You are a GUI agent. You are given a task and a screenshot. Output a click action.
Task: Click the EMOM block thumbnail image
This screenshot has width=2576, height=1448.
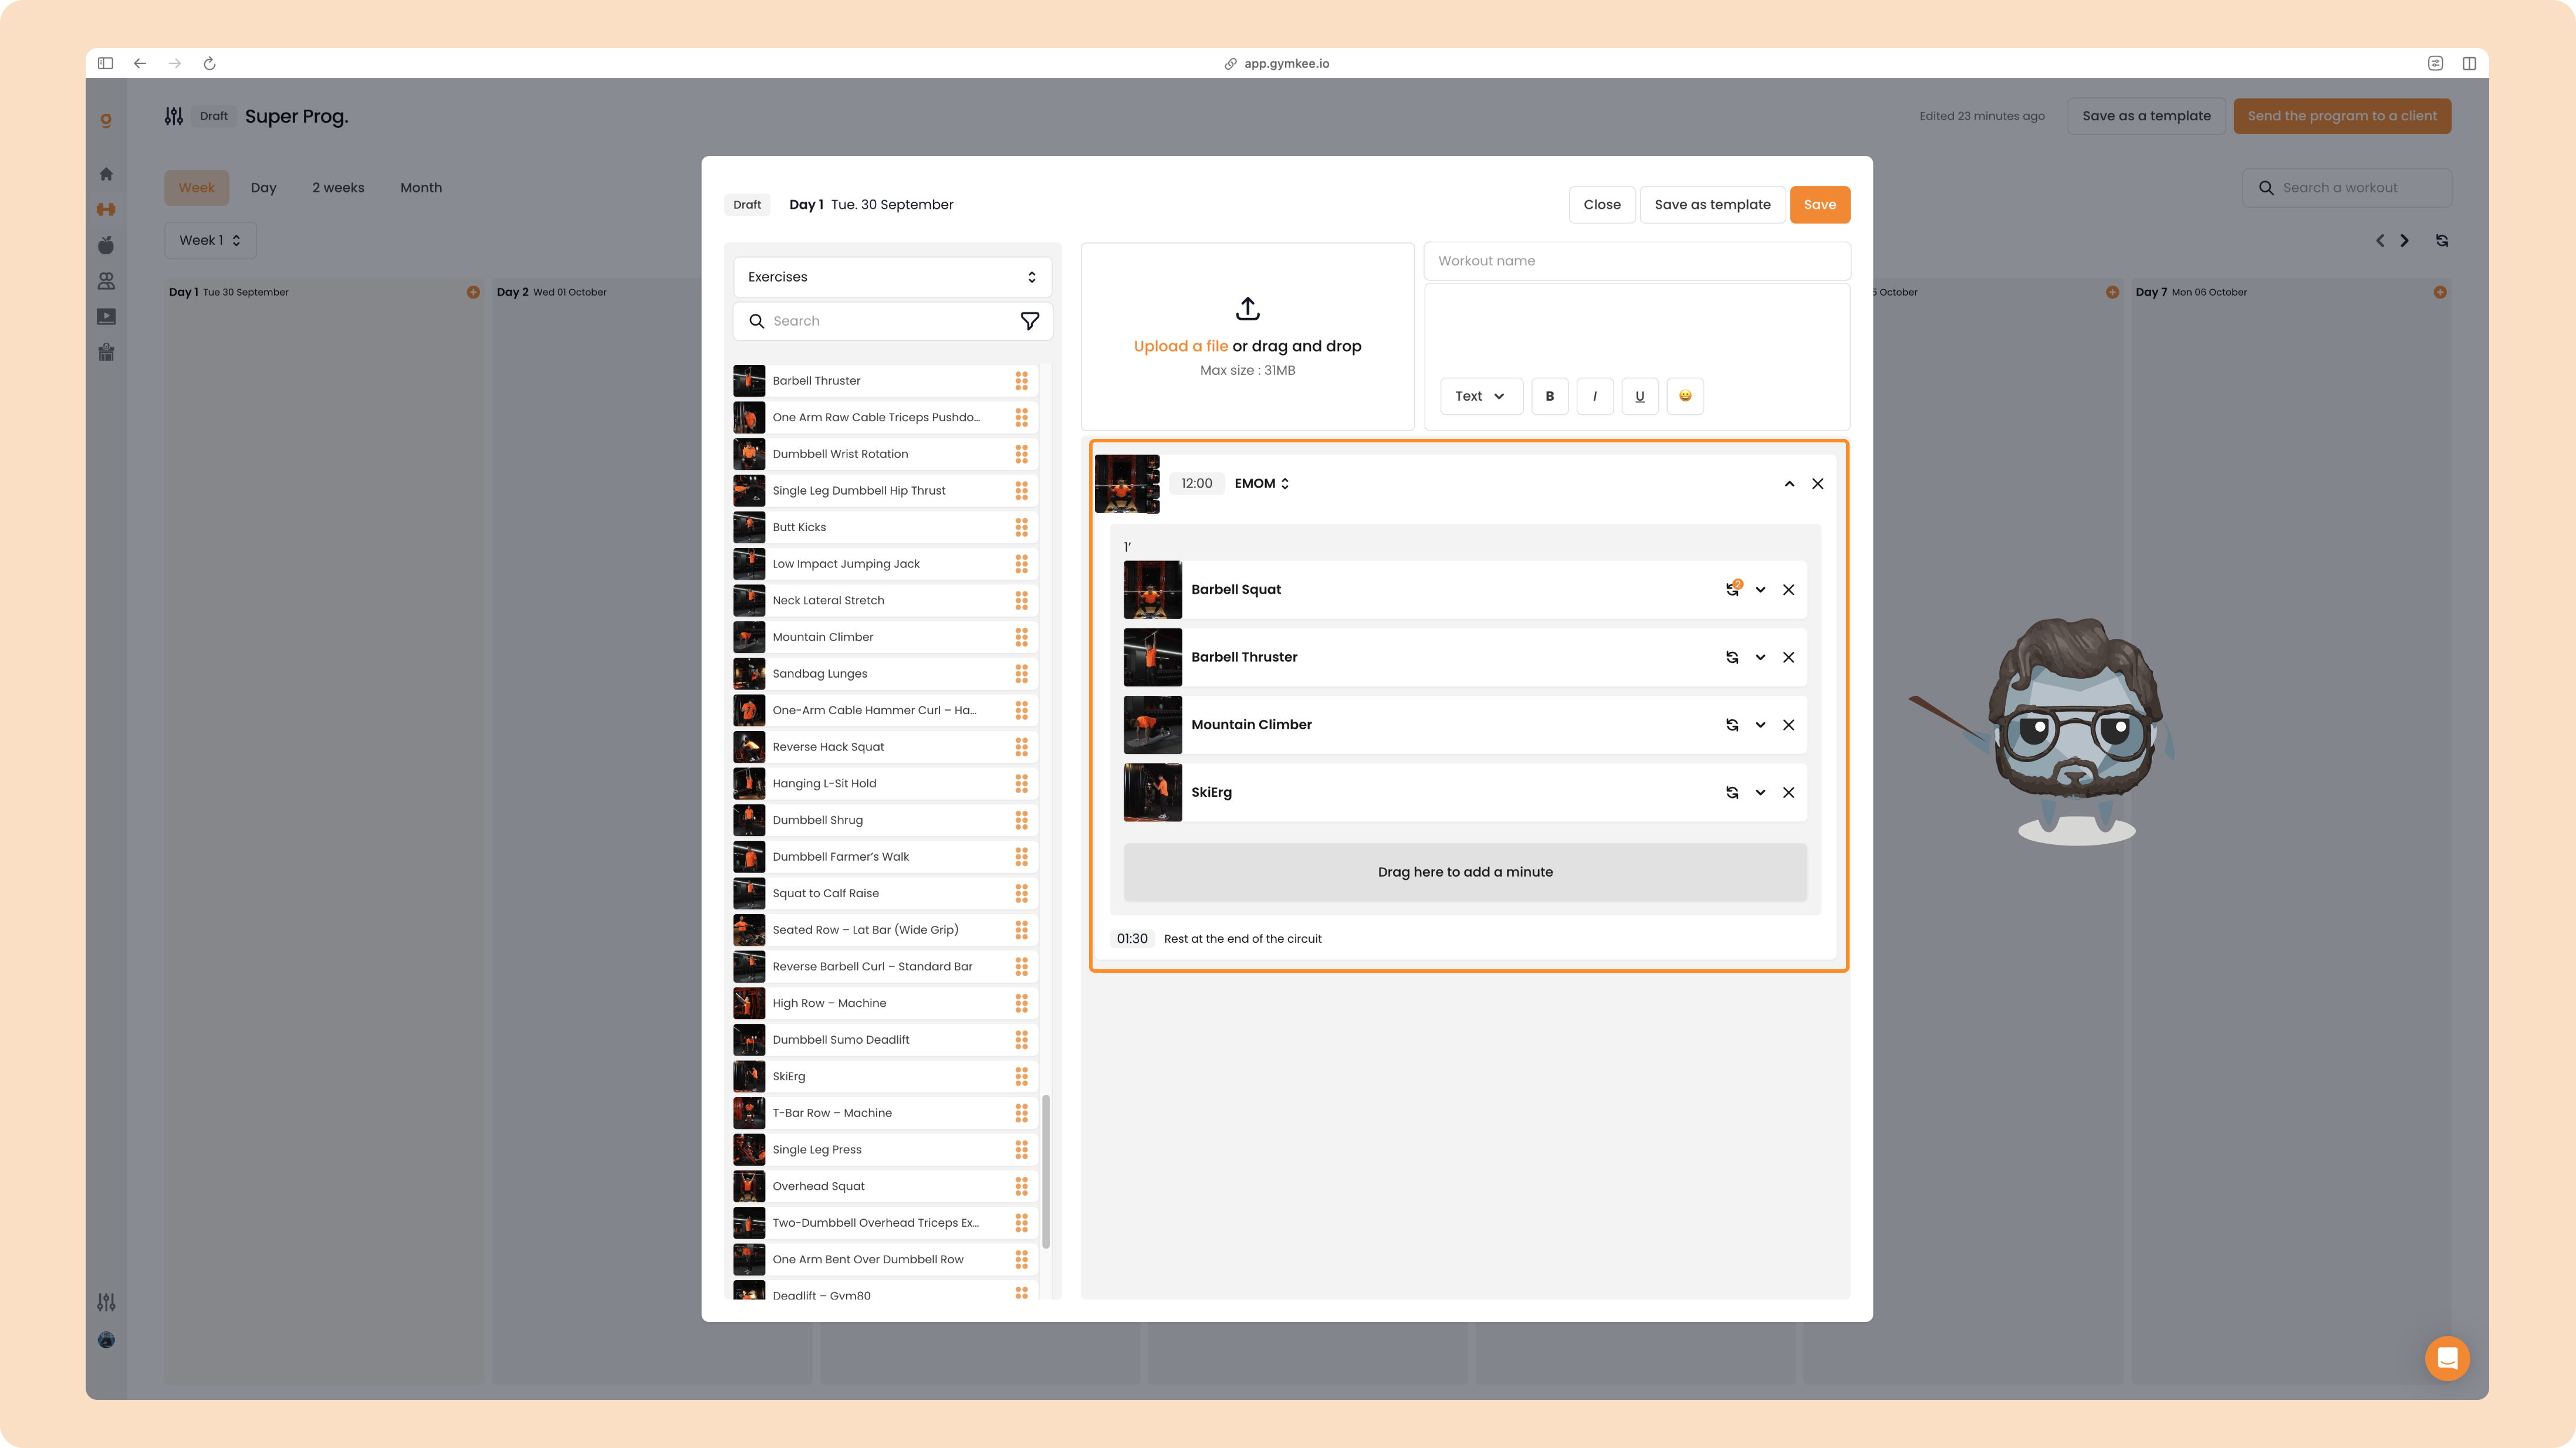pyautogui.click(x=1127, y=484)
